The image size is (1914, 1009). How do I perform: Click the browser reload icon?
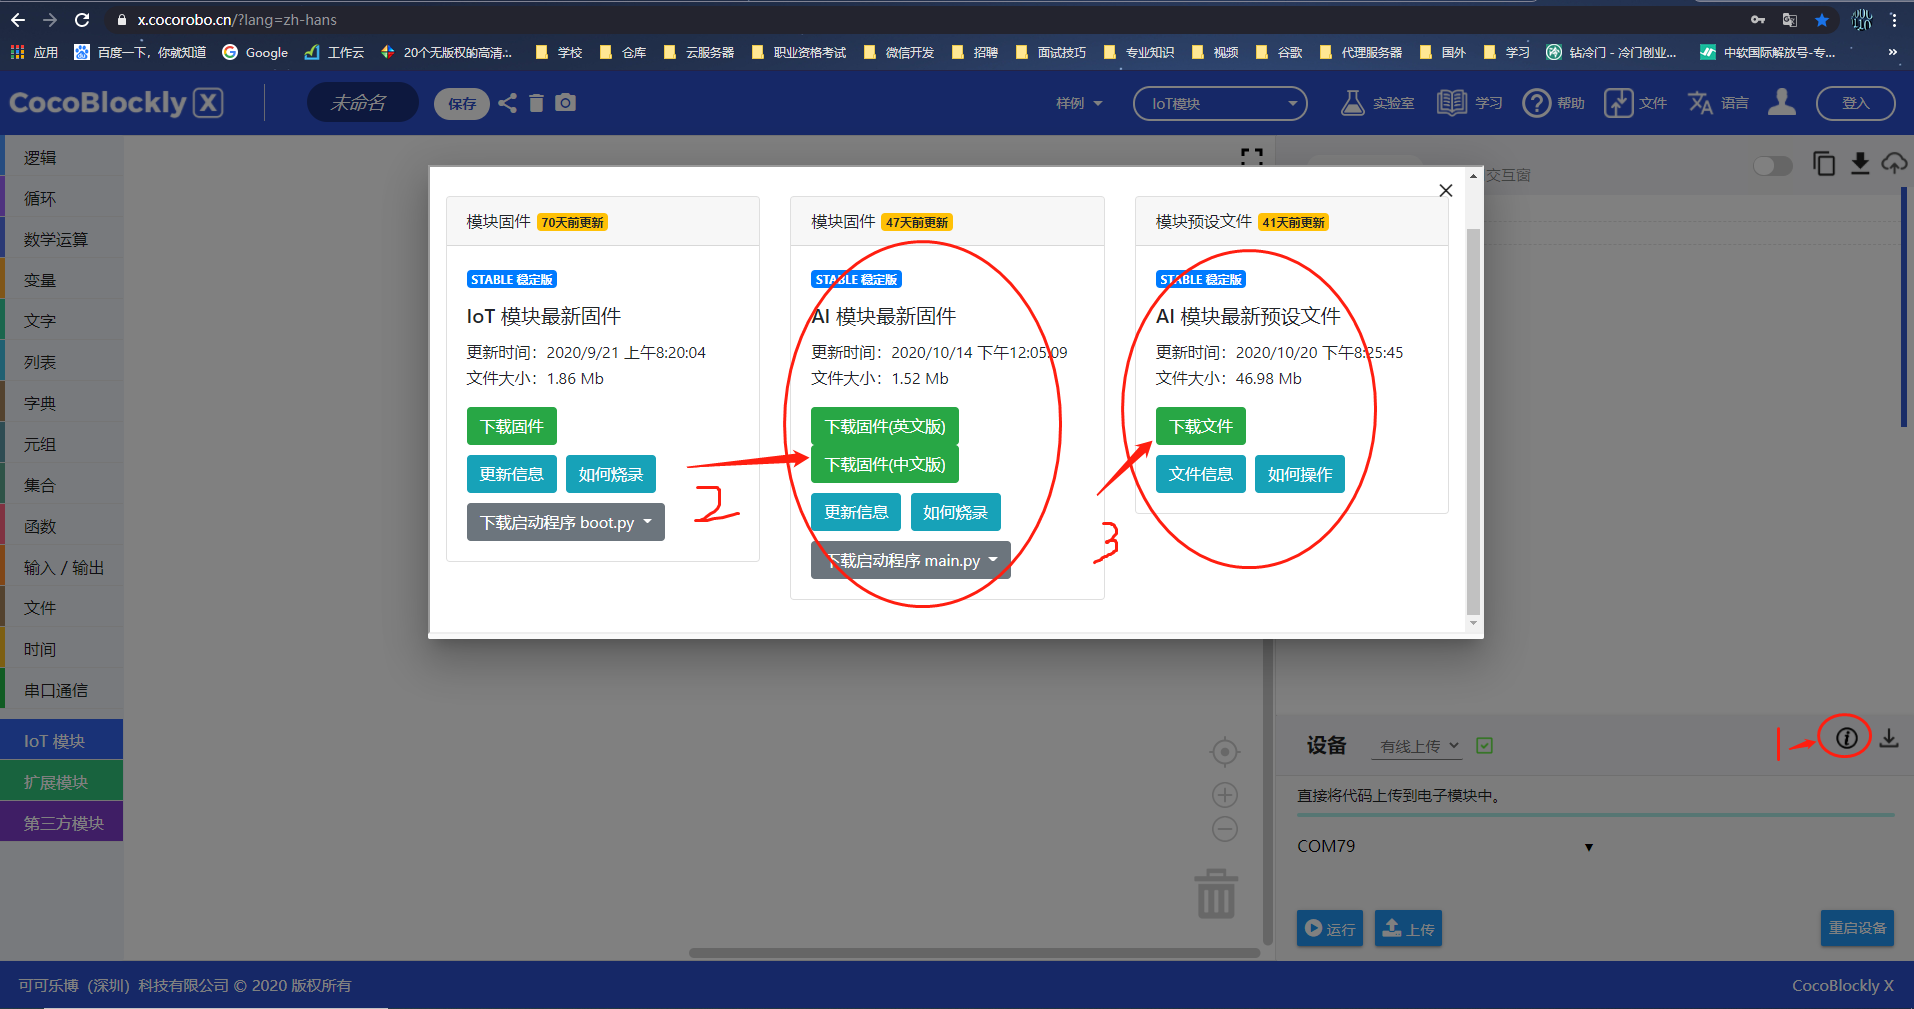click(x=82, y=19)
